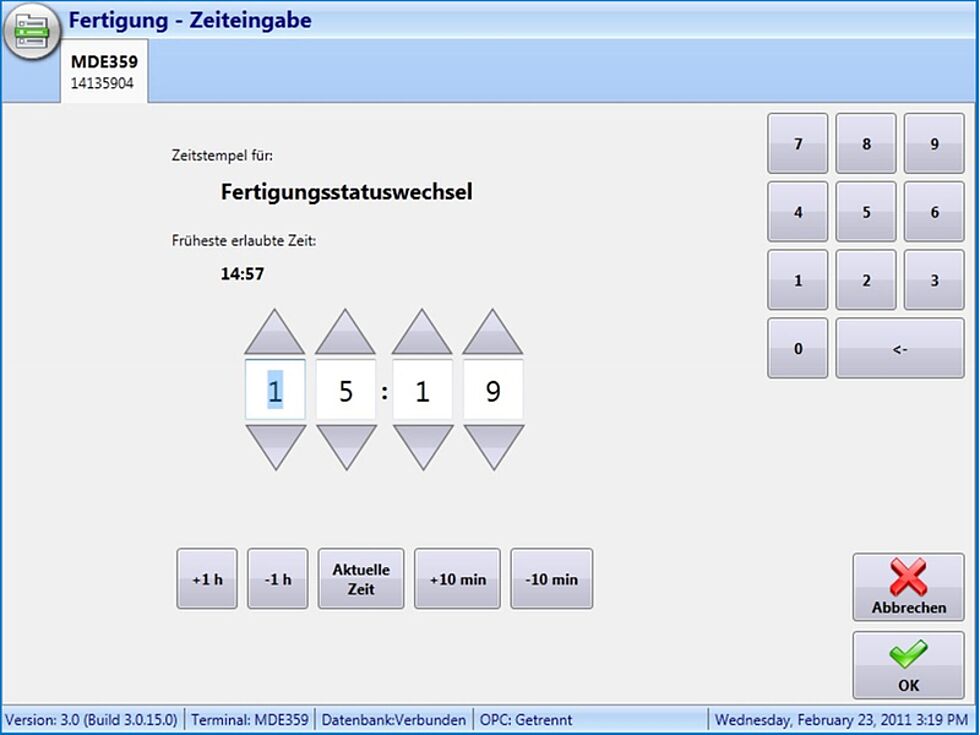Add one hour using +1 h button
The width and height of the screenshot is (980, 735).
207,579
